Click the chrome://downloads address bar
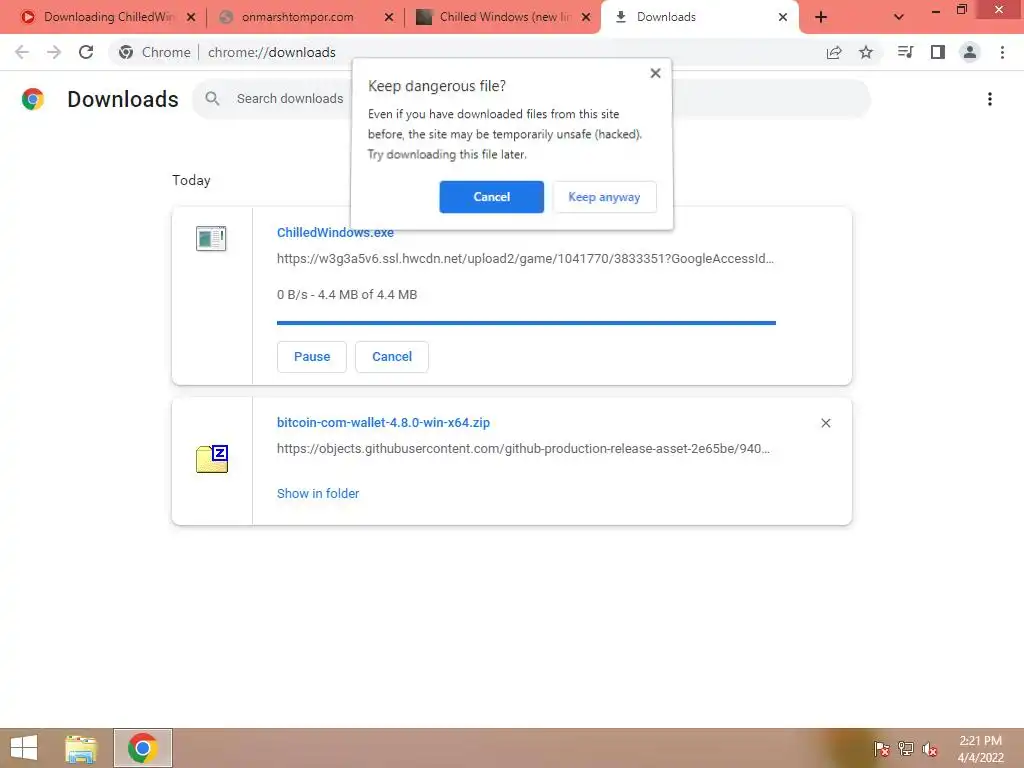 272,52
